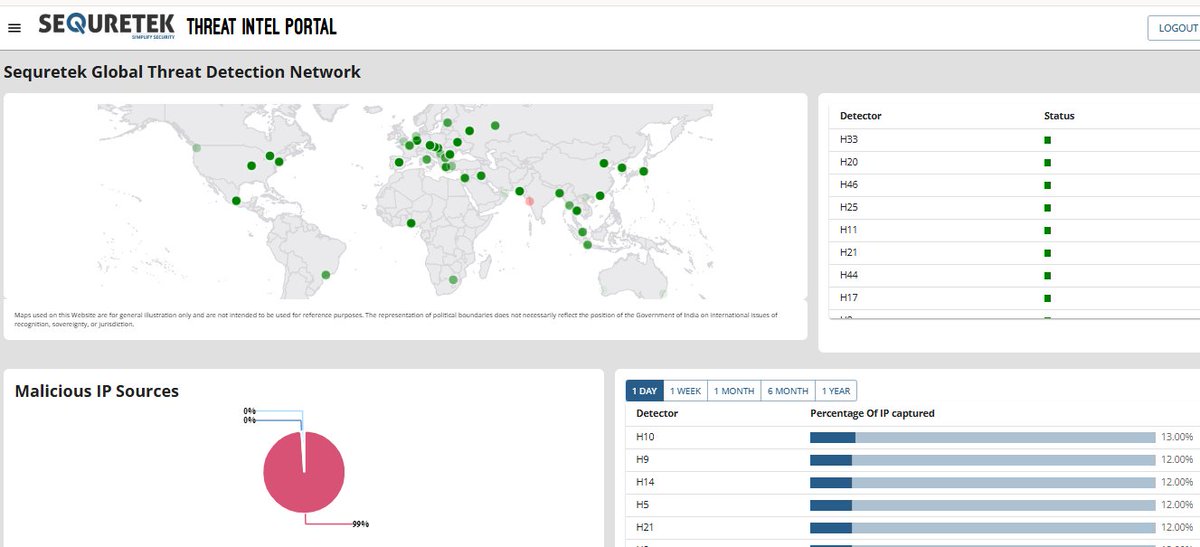Click the H14 percentage progress bar

click(982, 482)
